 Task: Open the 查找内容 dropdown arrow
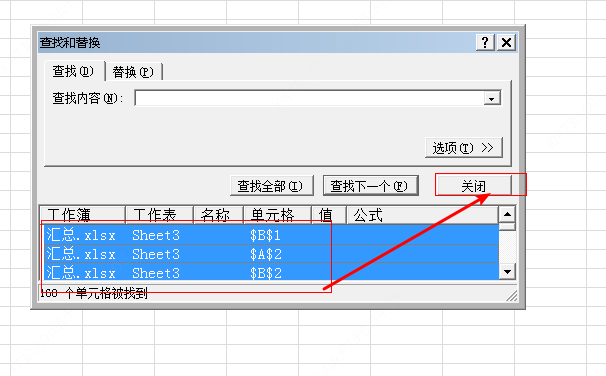(492, 99)
